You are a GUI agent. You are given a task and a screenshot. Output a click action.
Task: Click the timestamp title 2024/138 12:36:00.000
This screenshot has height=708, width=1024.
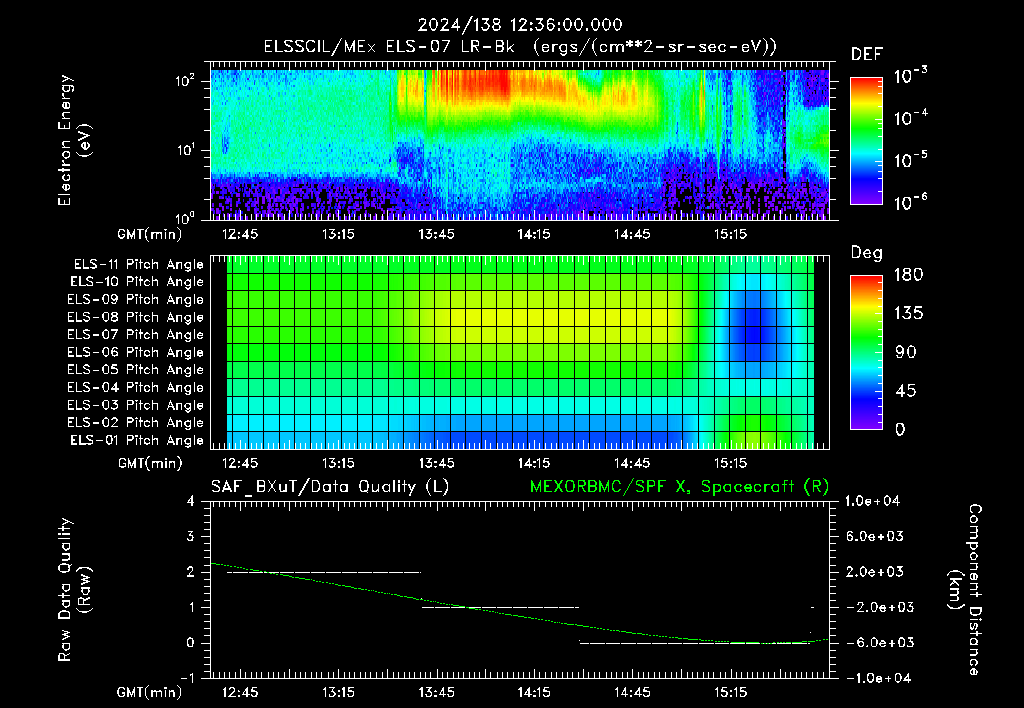[520, 25]
